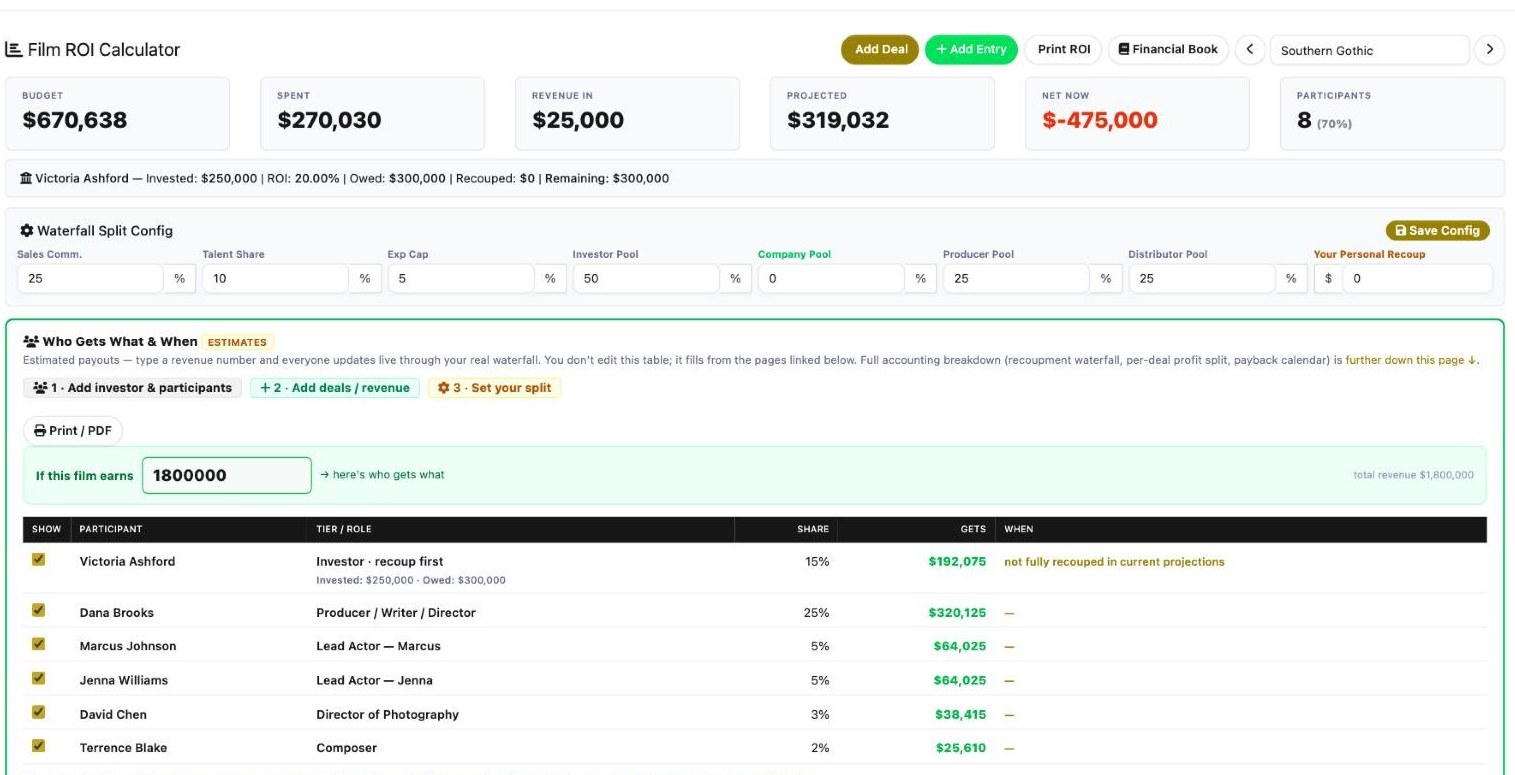Click the Composer role in Terrence Blake row
Screen dimensions: 1515x775
pyautogui.click(x=347, y=748)
